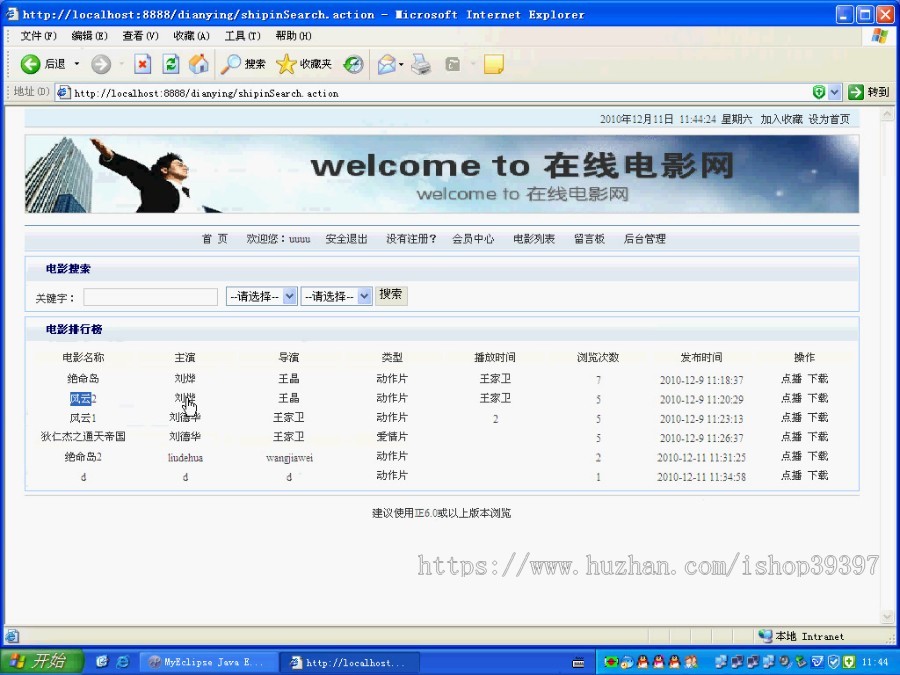Click the IE Back arrow icon
This screenshot has width=900, height=675.
pyautogui.click(x=30, y=64)
